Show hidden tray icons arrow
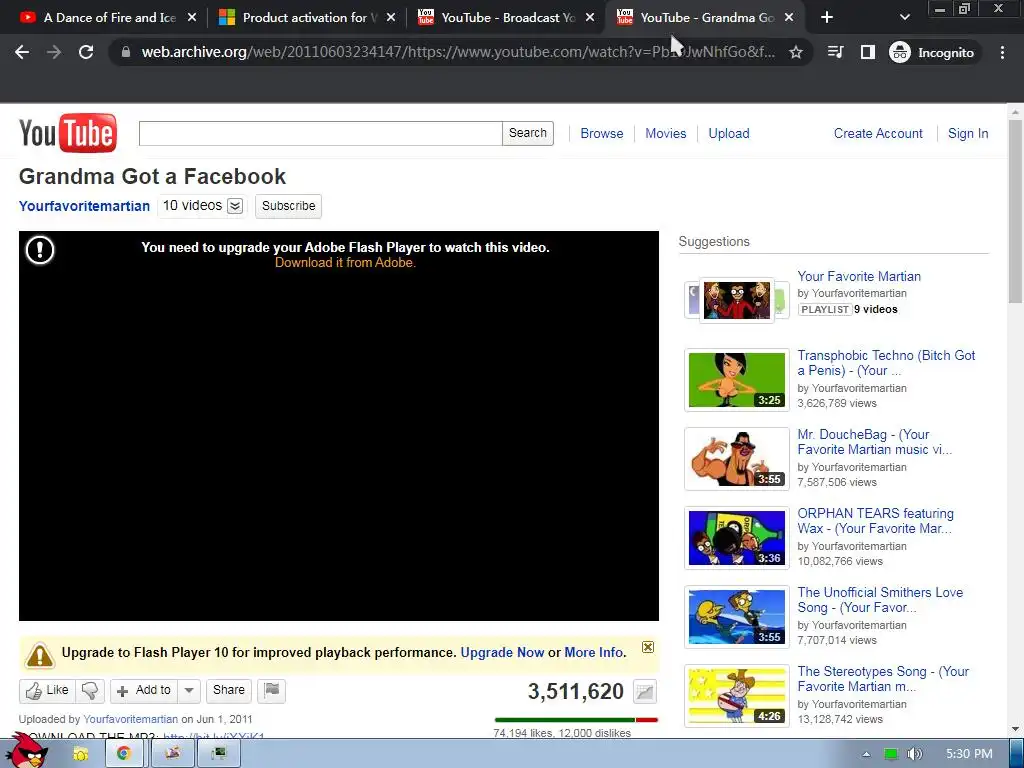1024x768 pixels. (x=866, y=754)
